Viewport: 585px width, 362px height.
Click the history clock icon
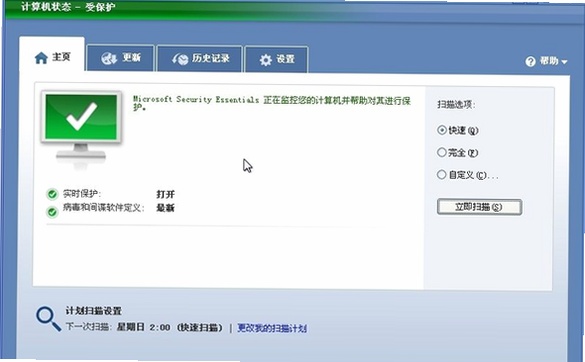[180, 59]
